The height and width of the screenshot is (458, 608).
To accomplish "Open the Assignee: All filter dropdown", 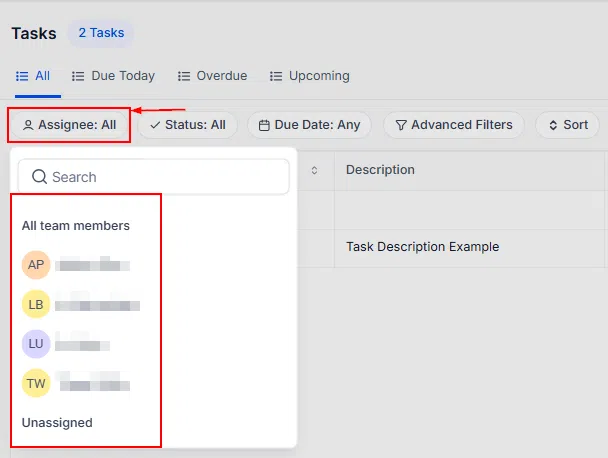I will click(69, 125).
